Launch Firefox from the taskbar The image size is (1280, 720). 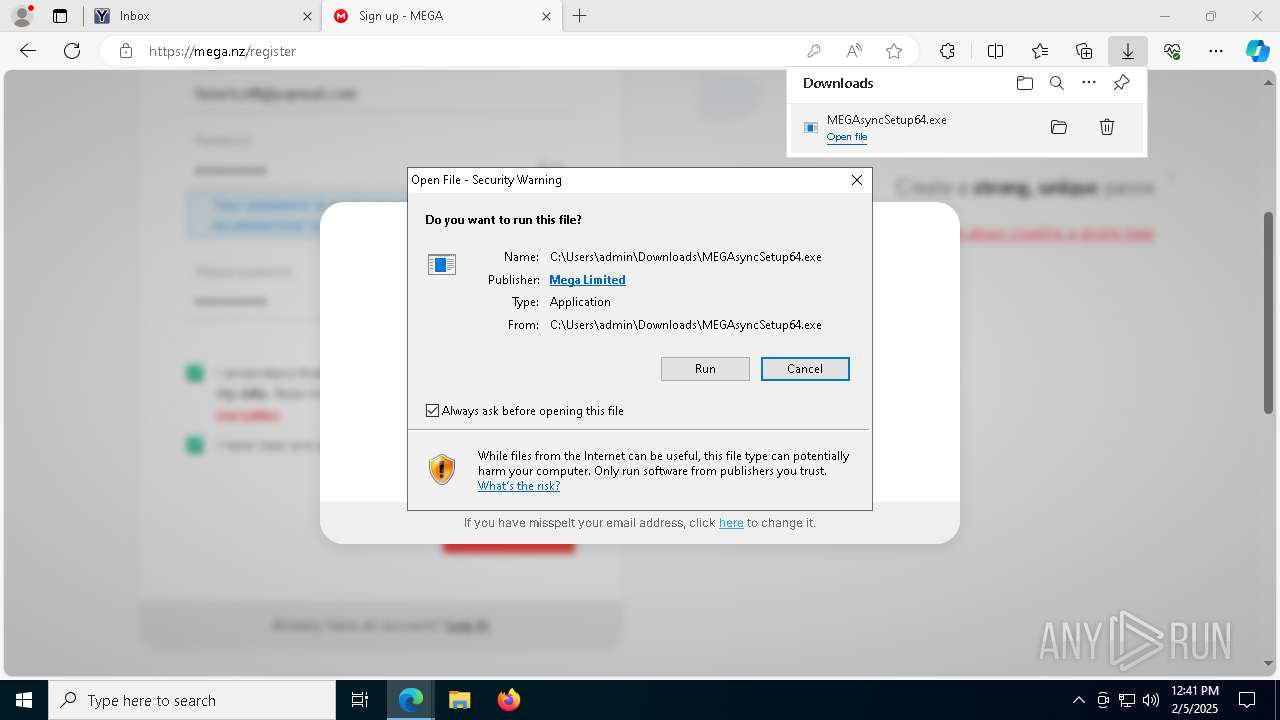508,700
